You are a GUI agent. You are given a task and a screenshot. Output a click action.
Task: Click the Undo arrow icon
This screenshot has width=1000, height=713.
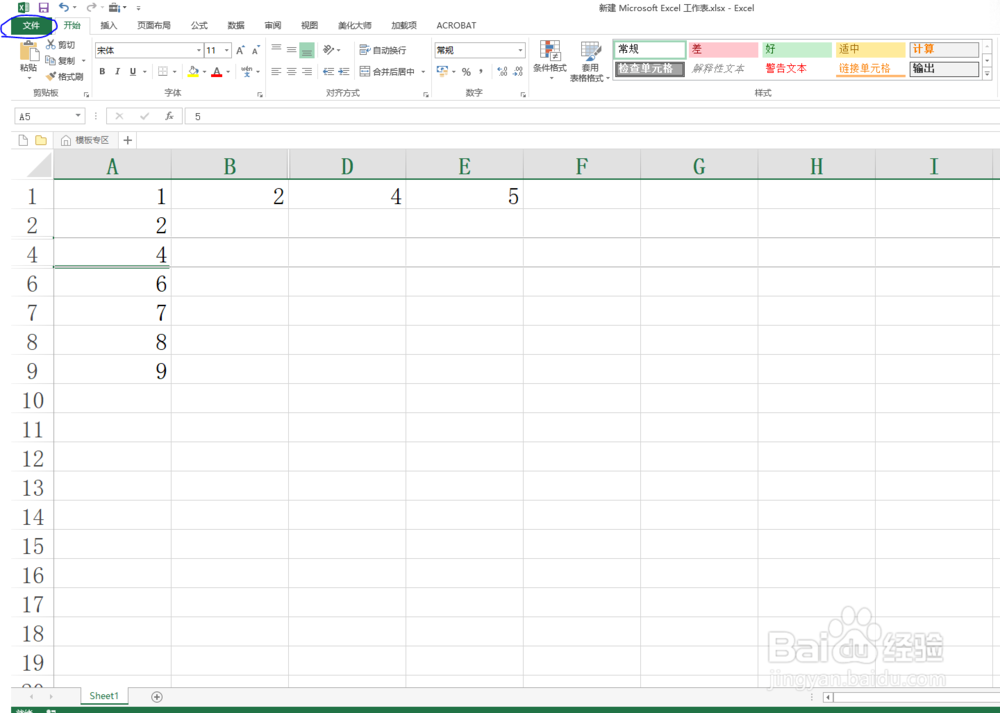coord(64,8)
